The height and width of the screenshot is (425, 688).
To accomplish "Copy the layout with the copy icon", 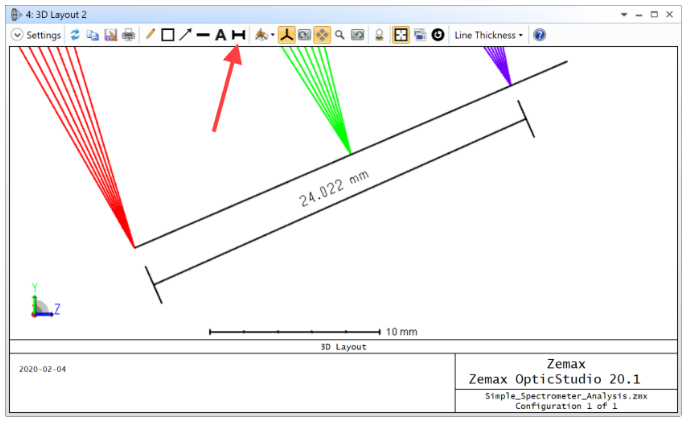I will coord(92,35).
